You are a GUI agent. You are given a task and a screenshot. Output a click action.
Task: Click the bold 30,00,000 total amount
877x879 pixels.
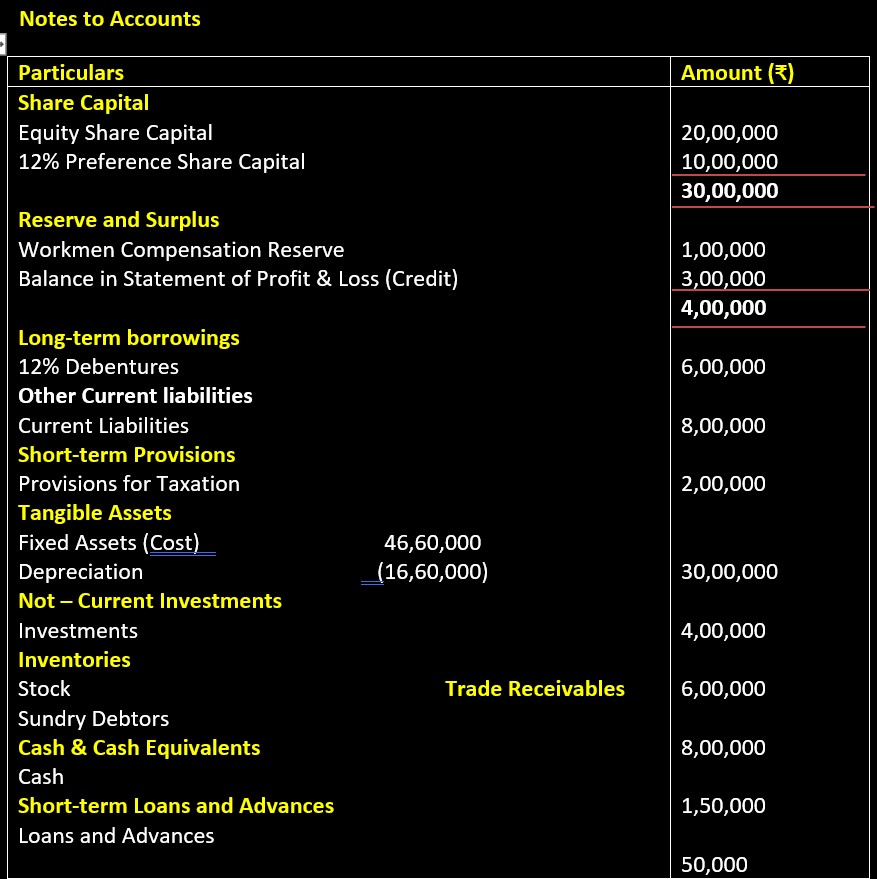point(729,191)
